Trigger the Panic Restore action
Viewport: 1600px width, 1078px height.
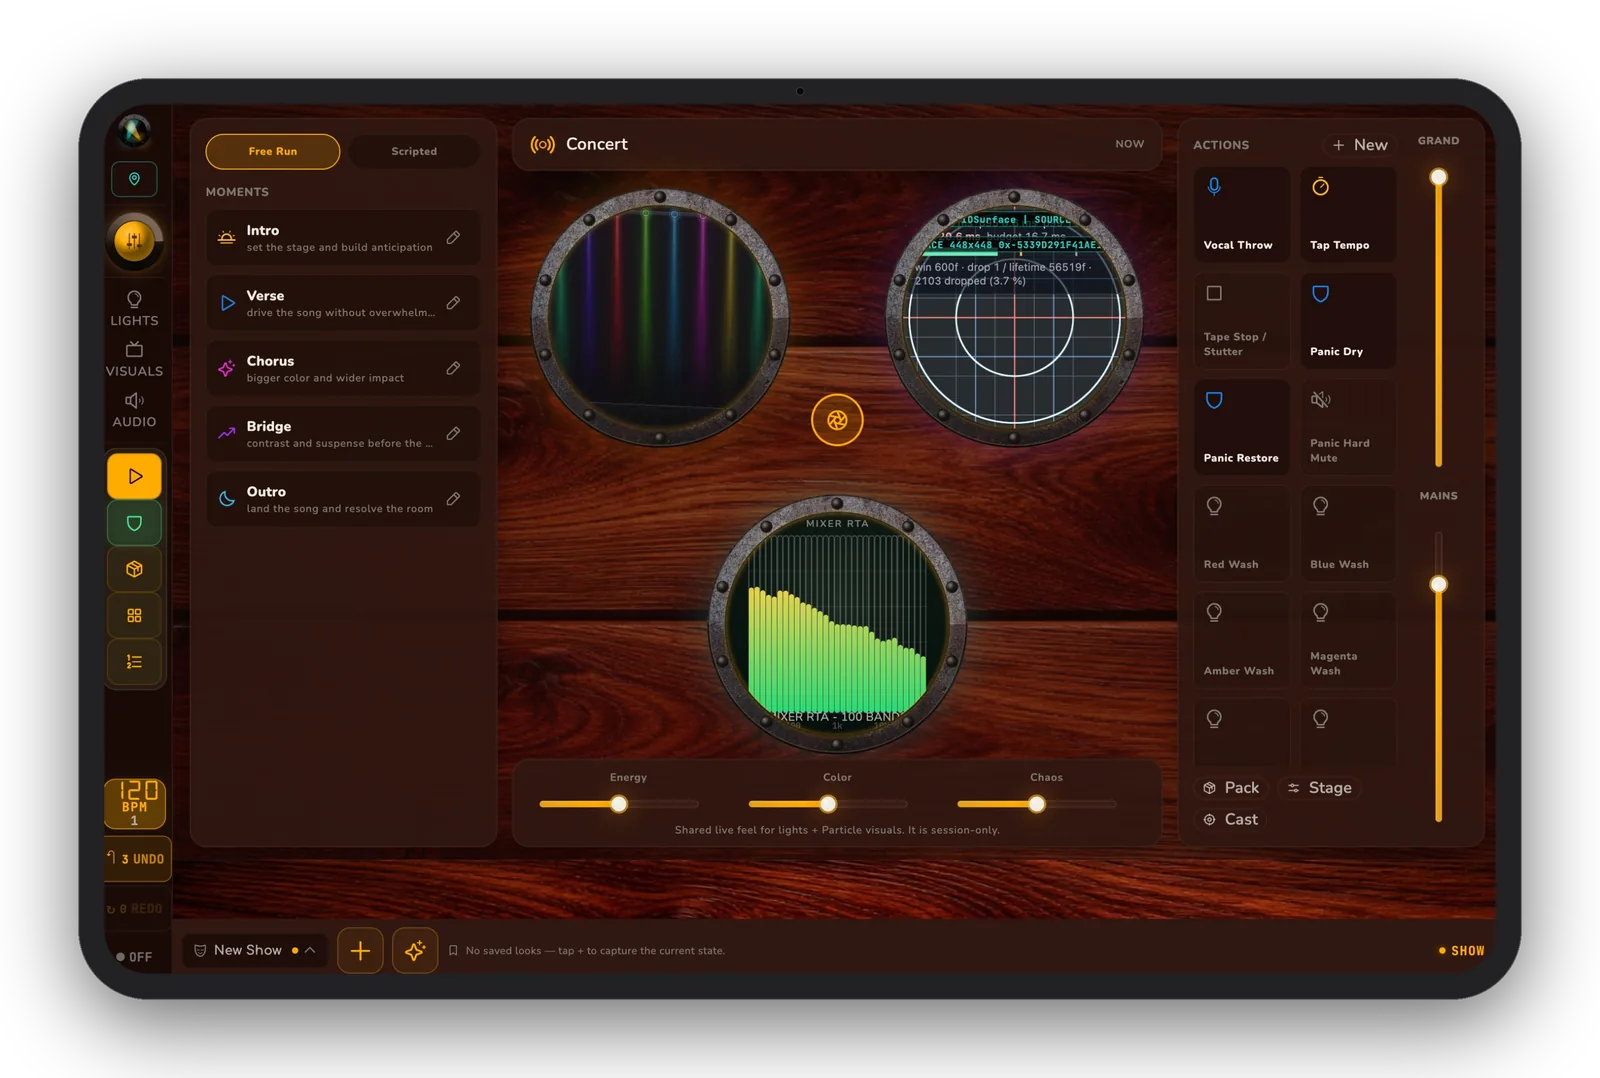(1241, 427)
